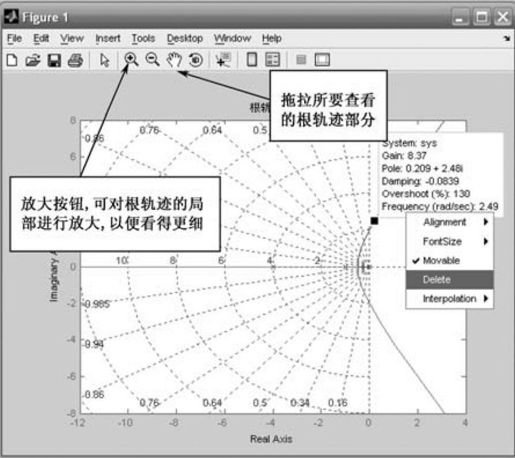Maximize the Figure 1 window
Image resolution: width=515 pixels, height=458 pixels.
tap(482, 17)
